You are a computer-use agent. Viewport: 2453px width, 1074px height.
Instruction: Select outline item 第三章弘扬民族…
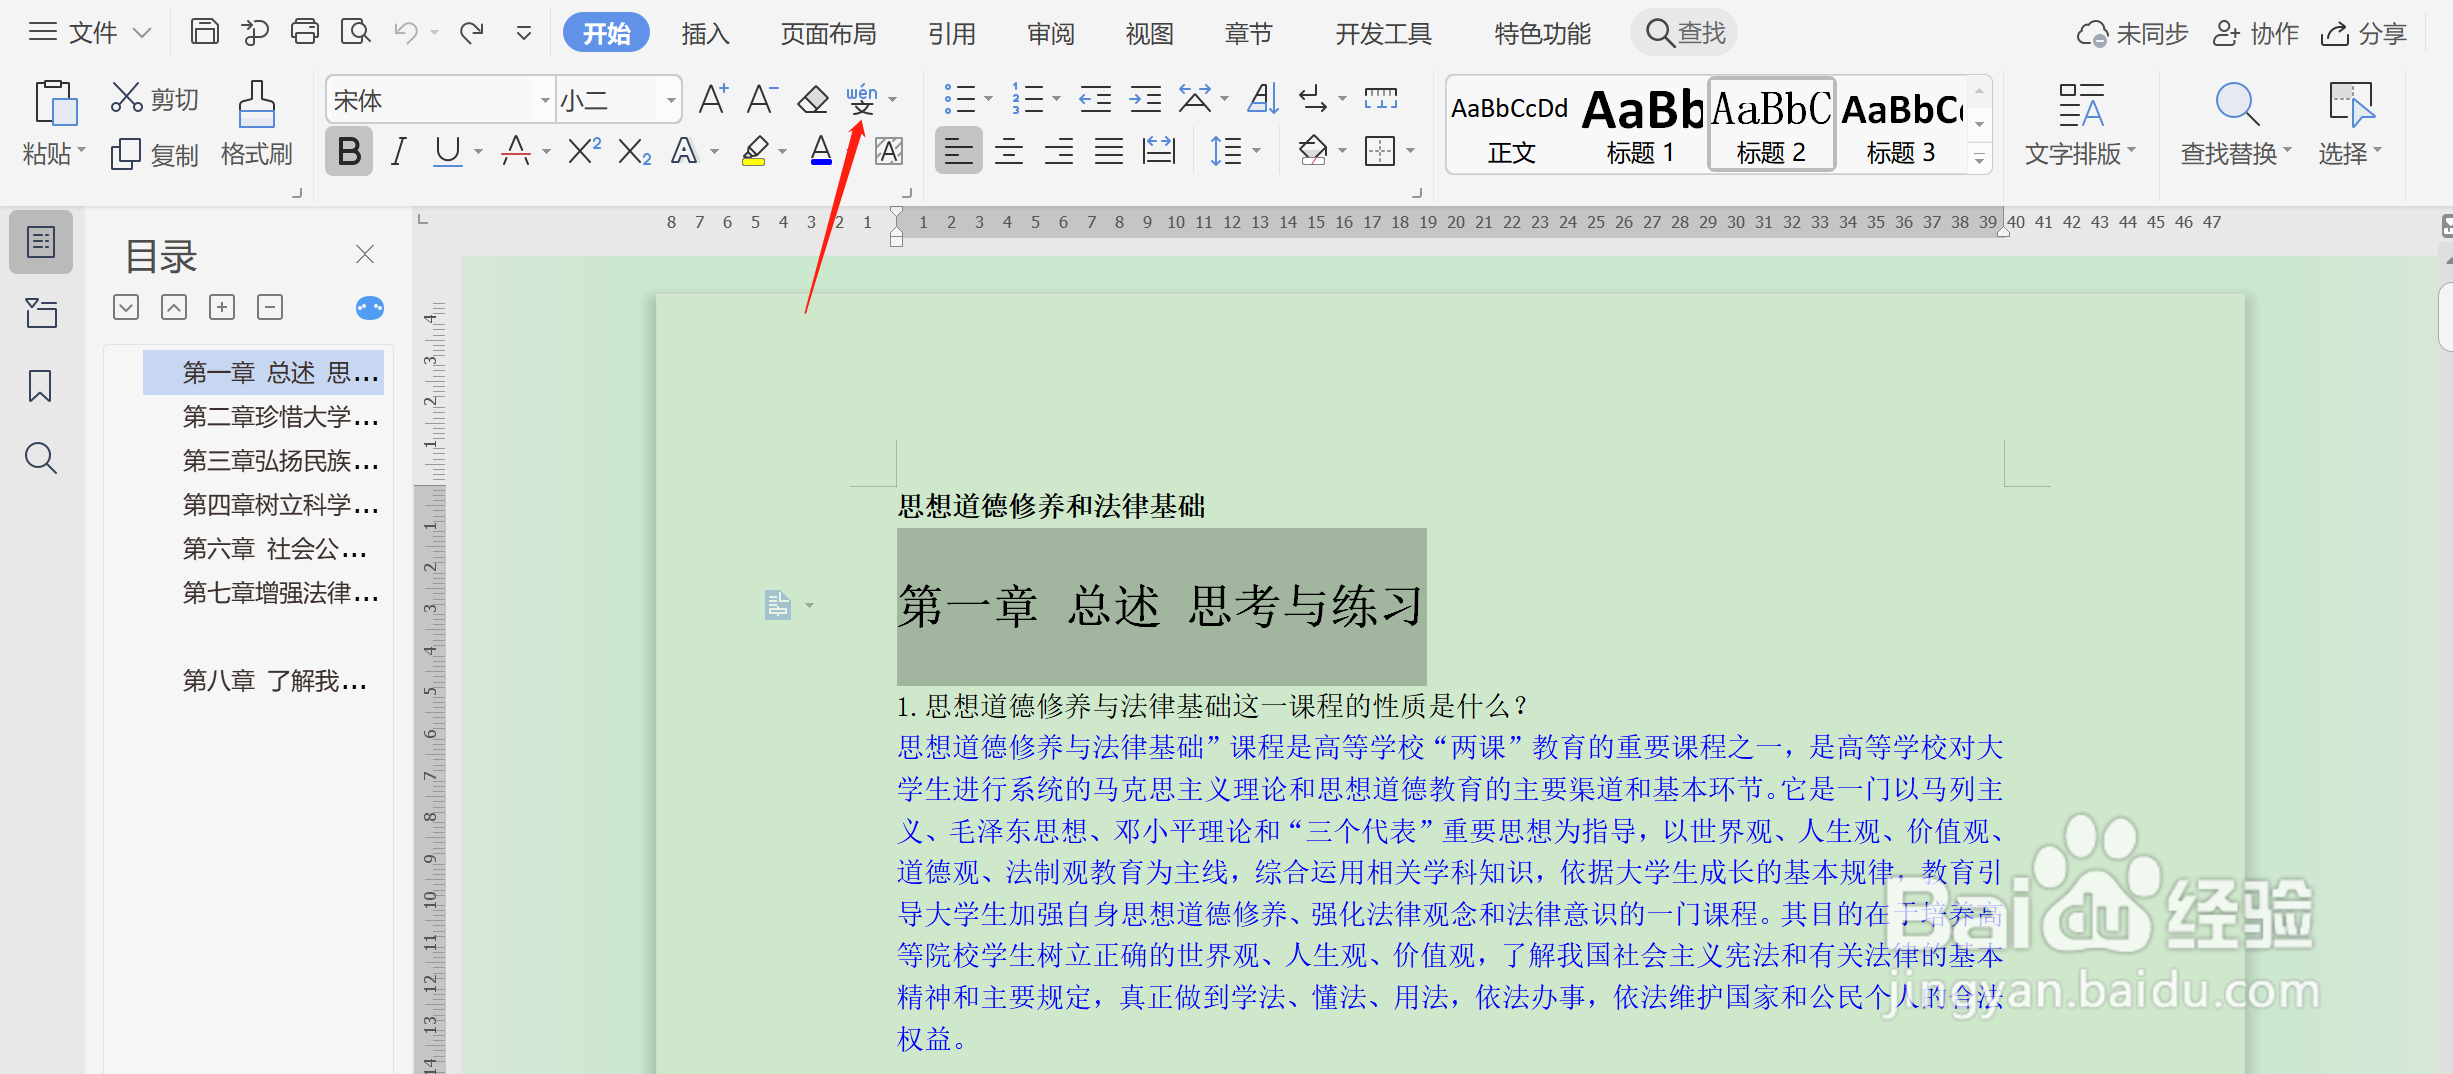[x=281, y=461]
